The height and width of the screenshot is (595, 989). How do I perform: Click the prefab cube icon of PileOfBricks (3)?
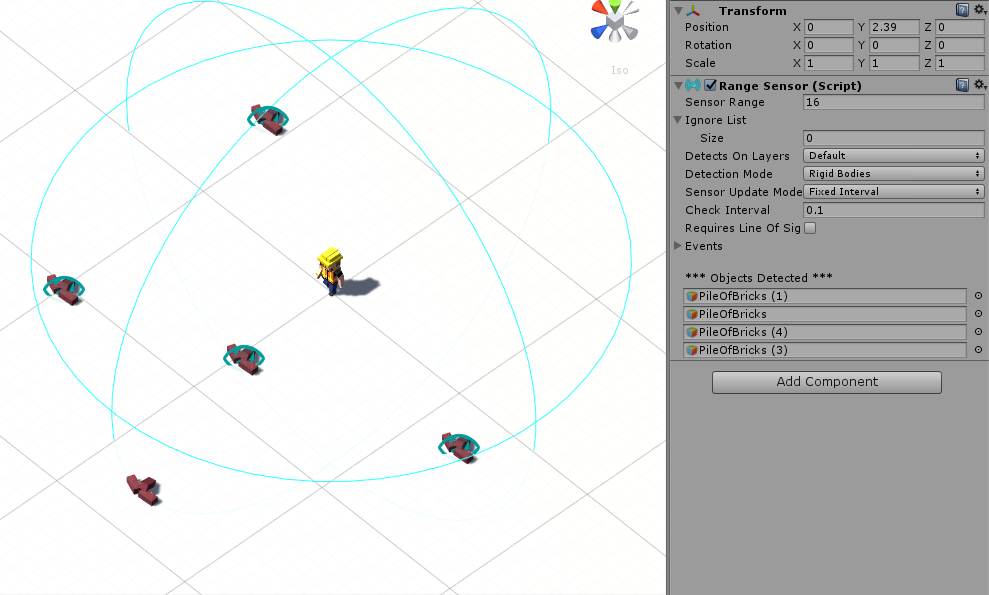click(691, 350)
